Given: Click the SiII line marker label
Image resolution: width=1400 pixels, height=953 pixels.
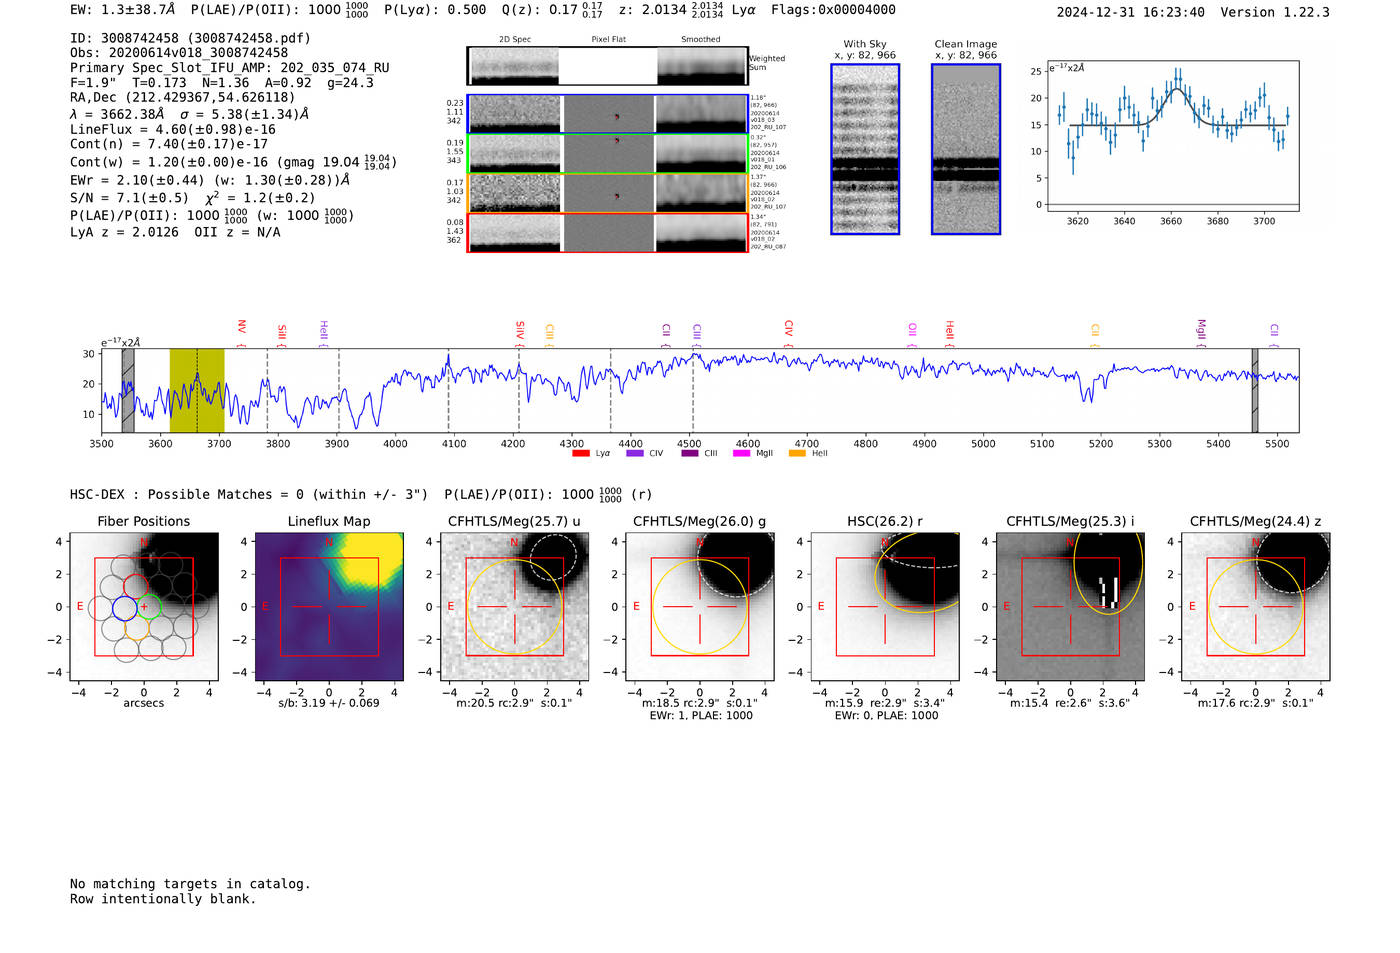Looking at the screenshot, I should tap(281, 332).
